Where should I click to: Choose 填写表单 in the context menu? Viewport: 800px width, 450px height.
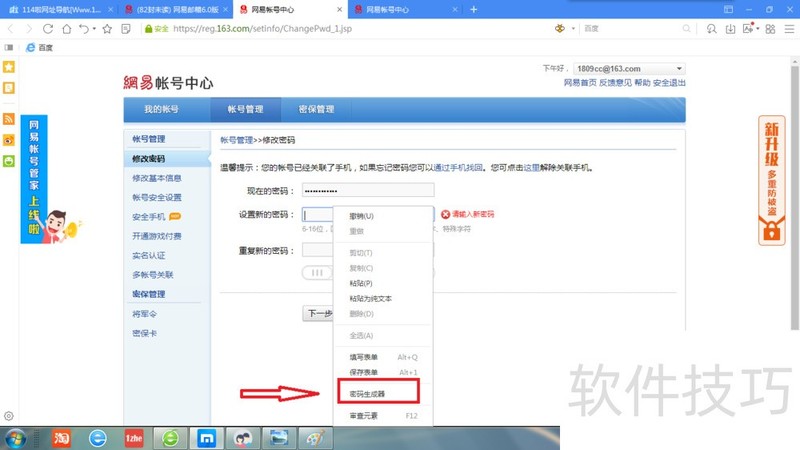click(383, 357)
